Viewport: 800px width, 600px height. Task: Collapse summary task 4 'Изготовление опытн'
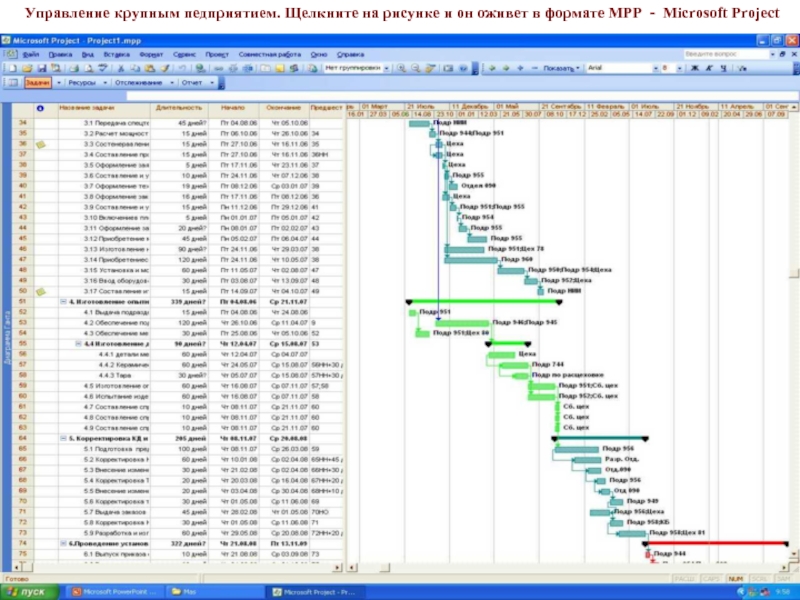point(63,302)
